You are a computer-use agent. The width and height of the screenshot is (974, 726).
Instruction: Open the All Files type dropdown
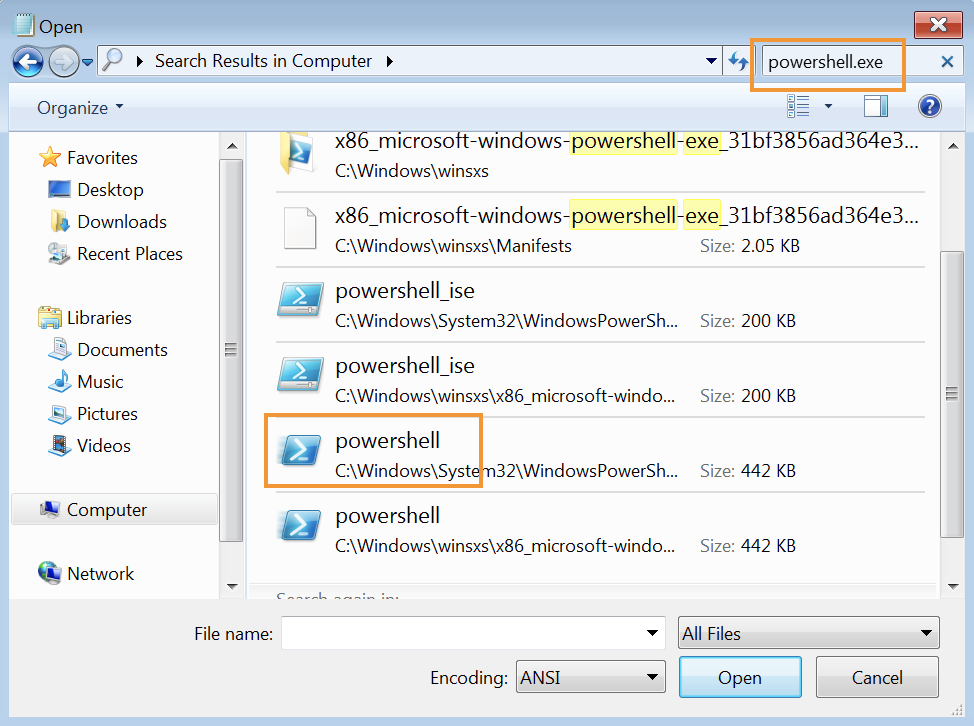point(808,633)
